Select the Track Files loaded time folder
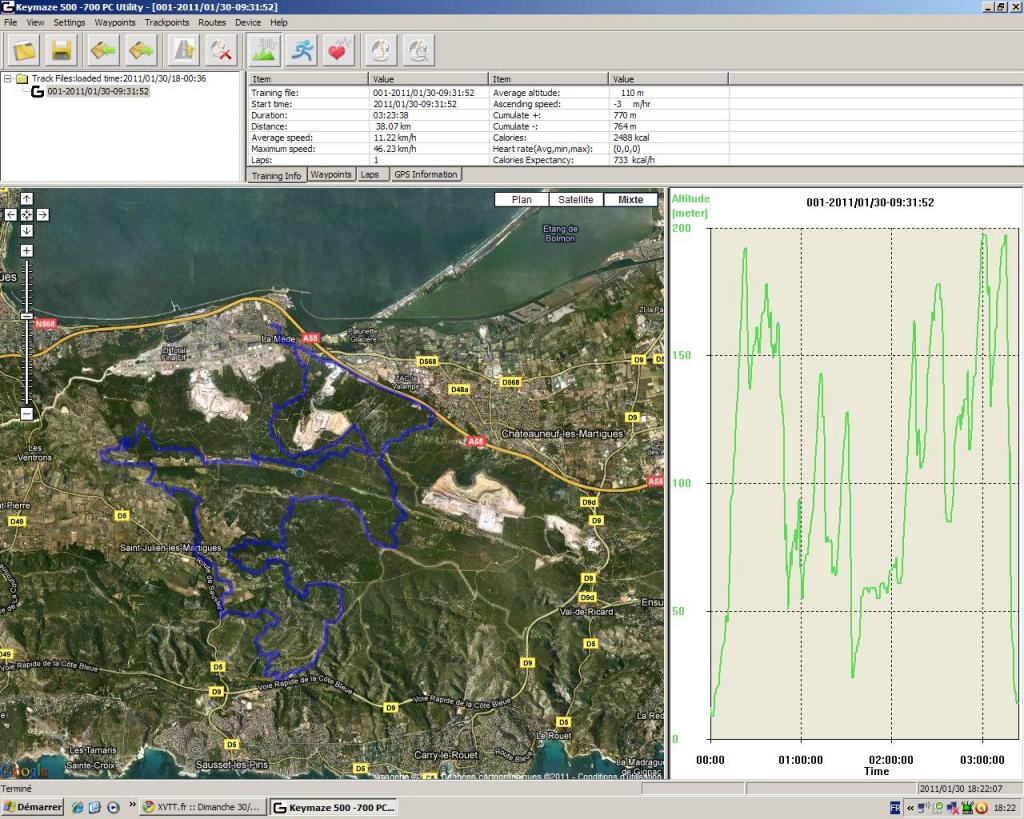This screenshot has width=1024, height=819. pyautogui.click(x=119, y=78)
